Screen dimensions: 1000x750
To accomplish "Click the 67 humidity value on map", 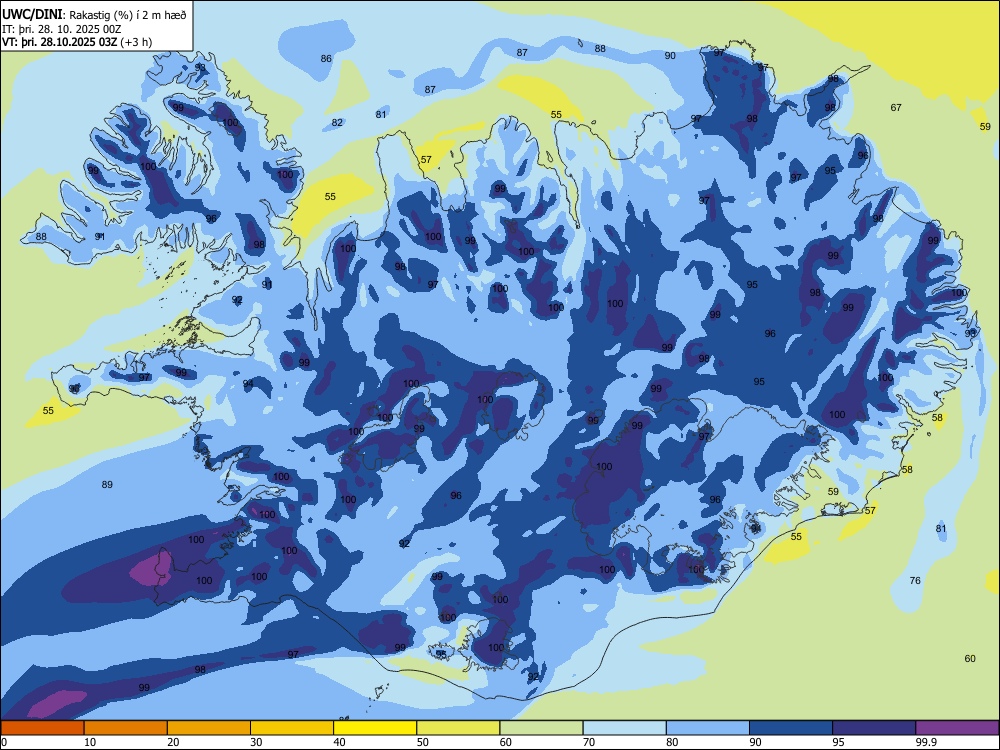I will coord(896,108).
